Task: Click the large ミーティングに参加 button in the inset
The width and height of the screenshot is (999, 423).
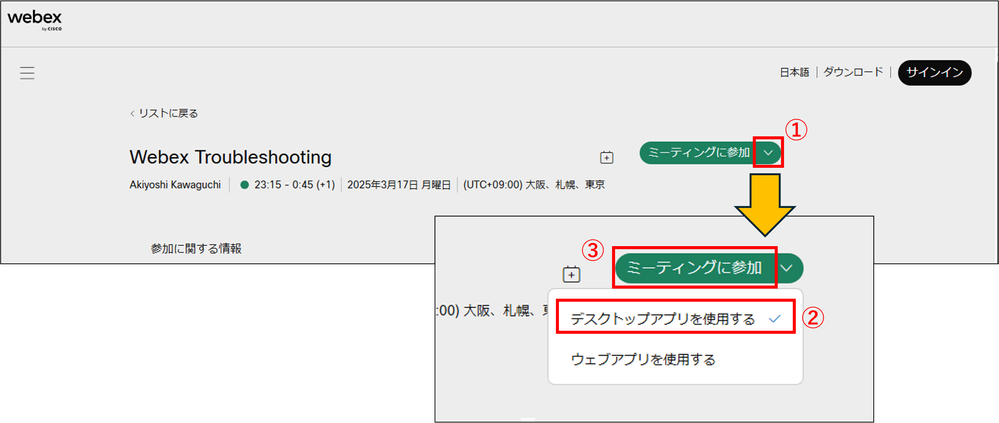Action: (694, 268)
